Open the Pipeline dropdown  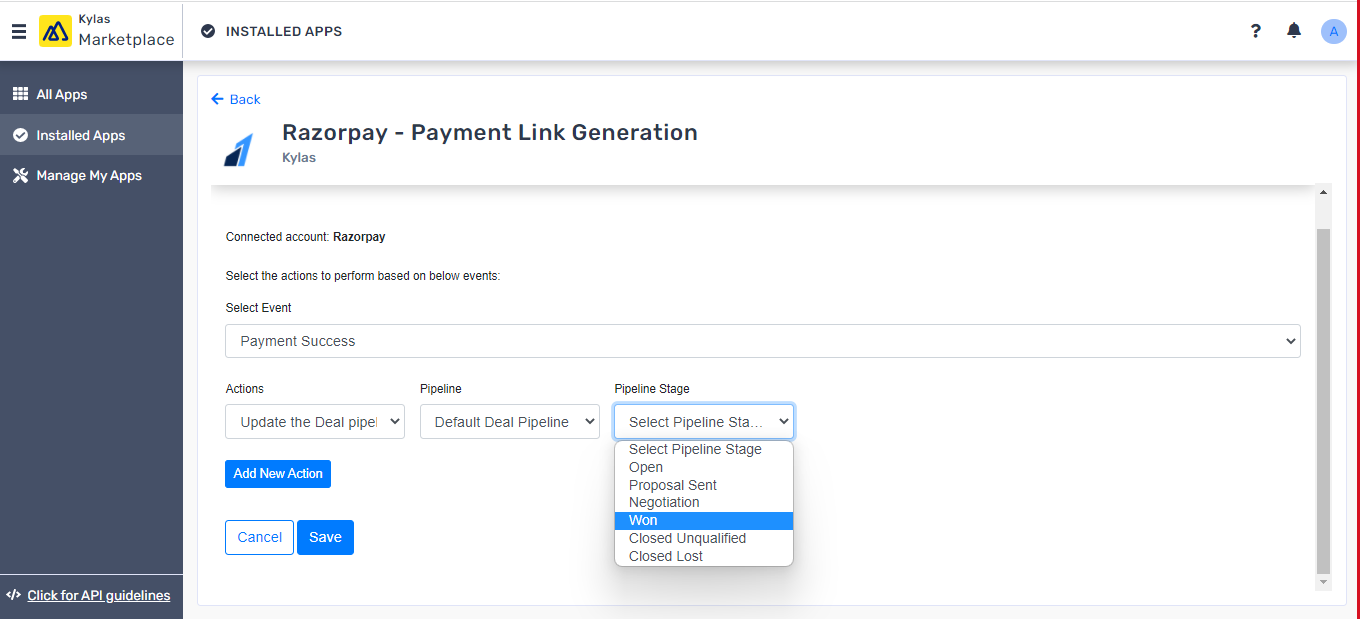coord(509,422)
